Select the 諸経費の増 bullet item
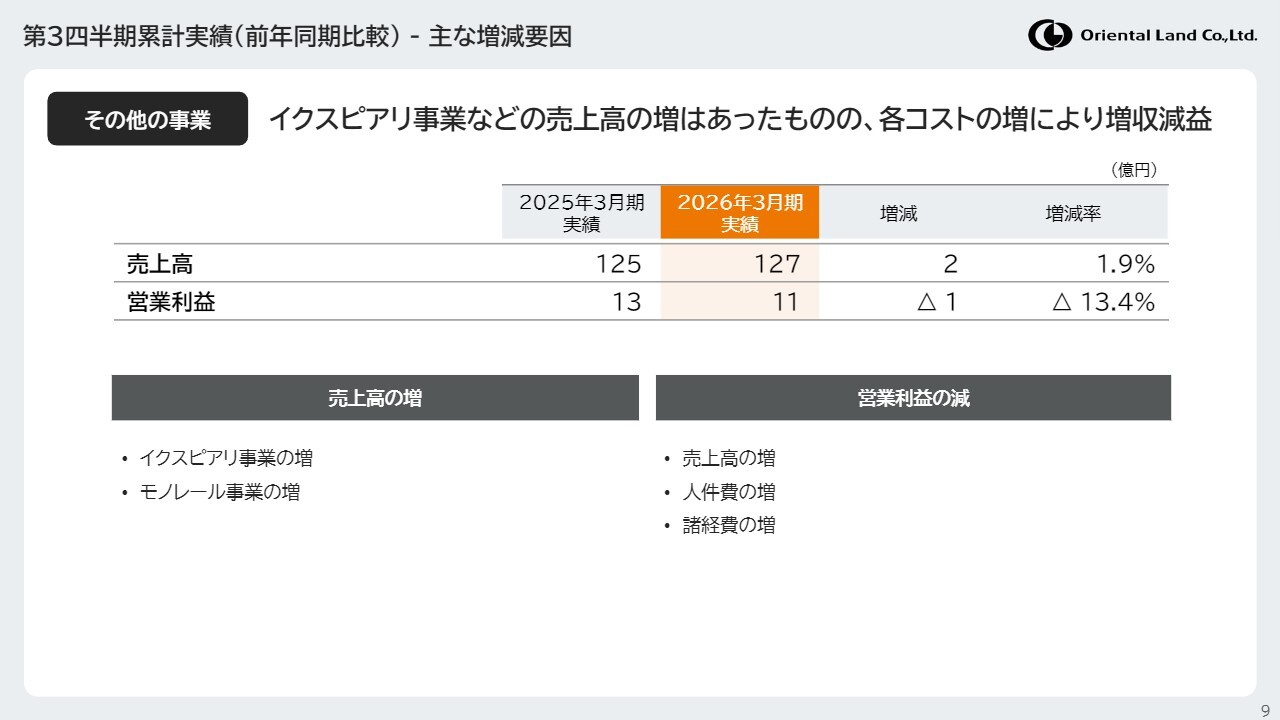The width and height of the screenshot is (1280, 720). click(729, 525)
